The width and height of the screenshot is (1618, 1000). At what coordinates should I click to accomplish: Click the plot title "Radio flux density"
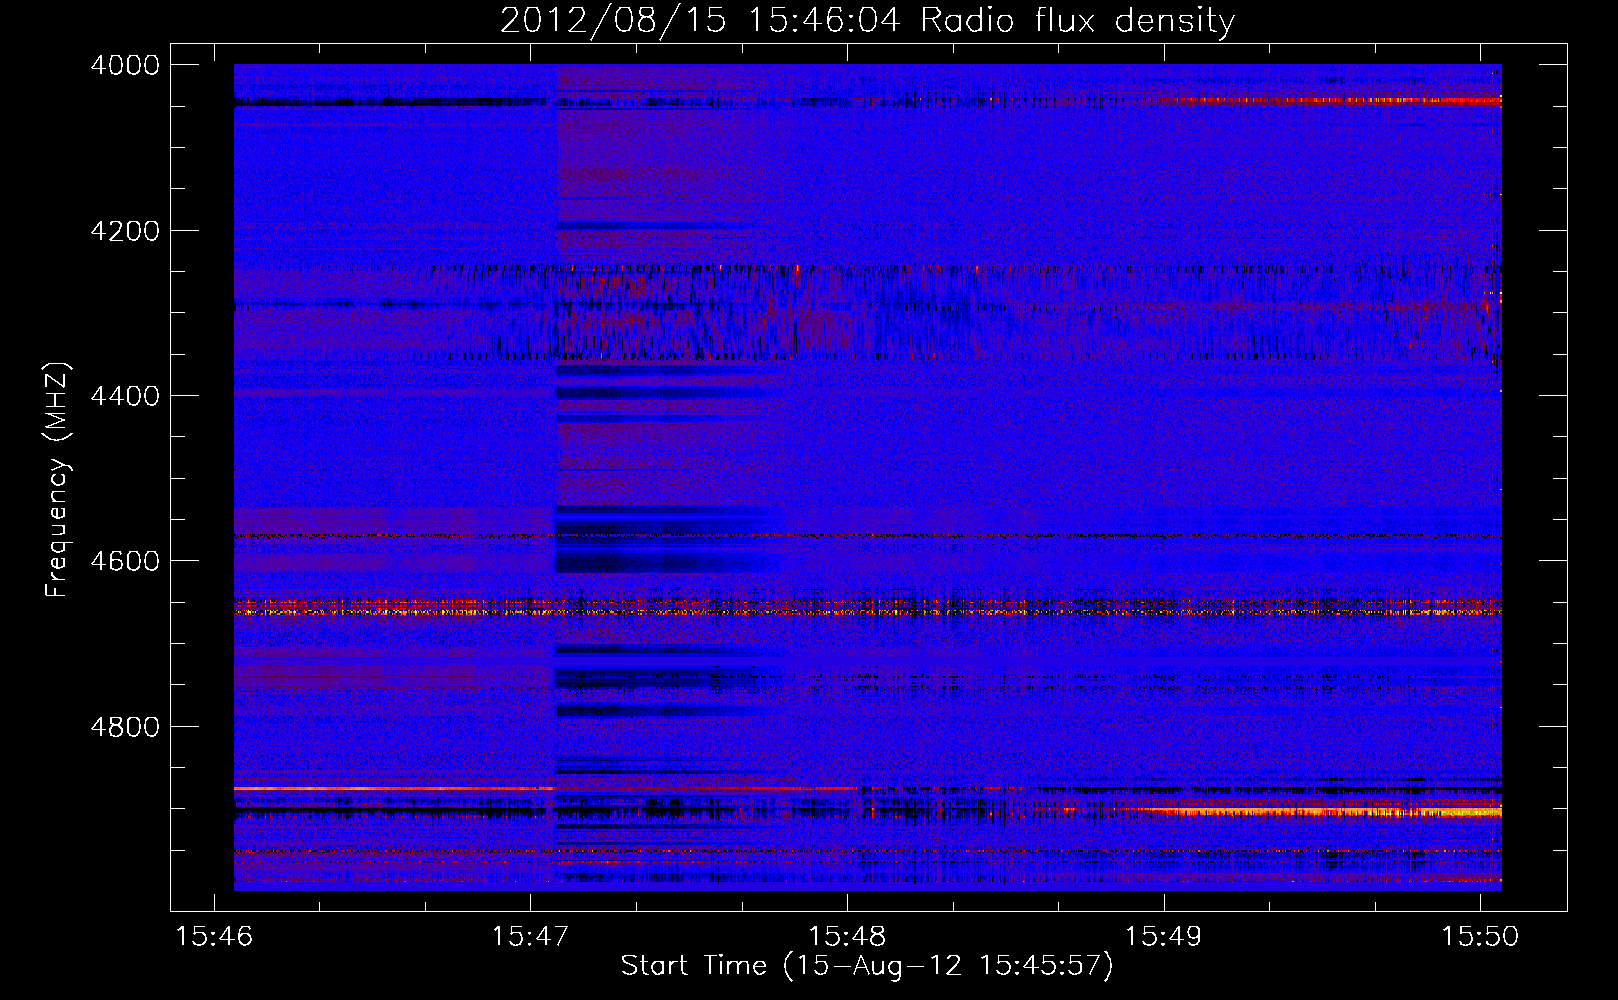tap(1077, 21)
